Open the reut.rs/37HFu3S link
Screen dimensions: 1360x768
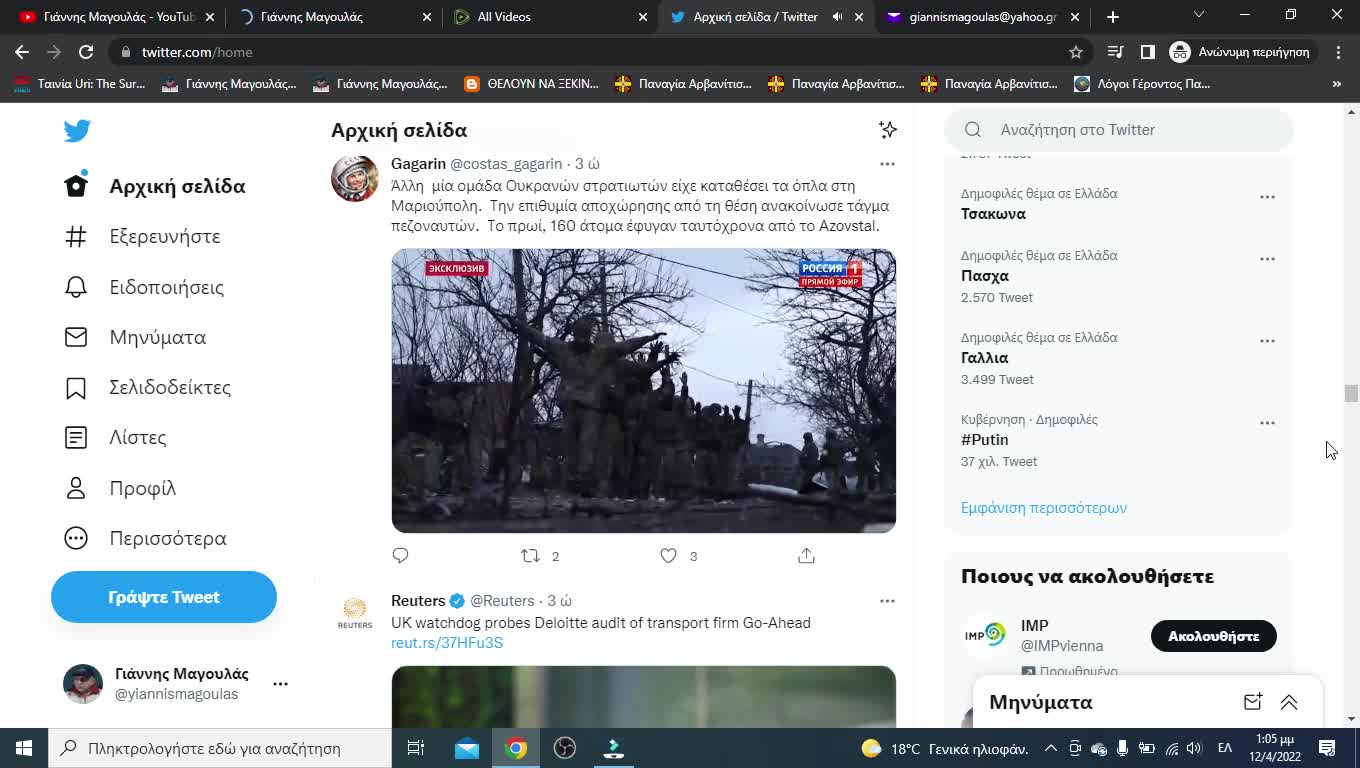447,643
